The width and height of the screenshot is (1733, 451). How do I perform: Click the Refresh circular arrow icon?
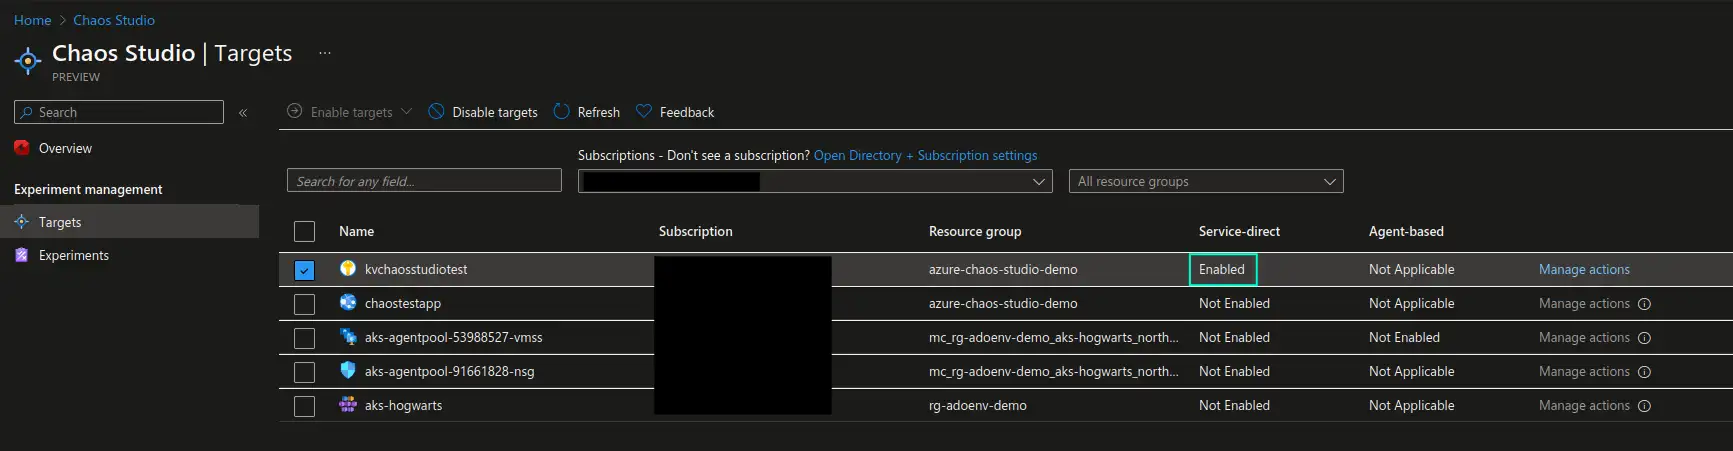tap(562, 112)
